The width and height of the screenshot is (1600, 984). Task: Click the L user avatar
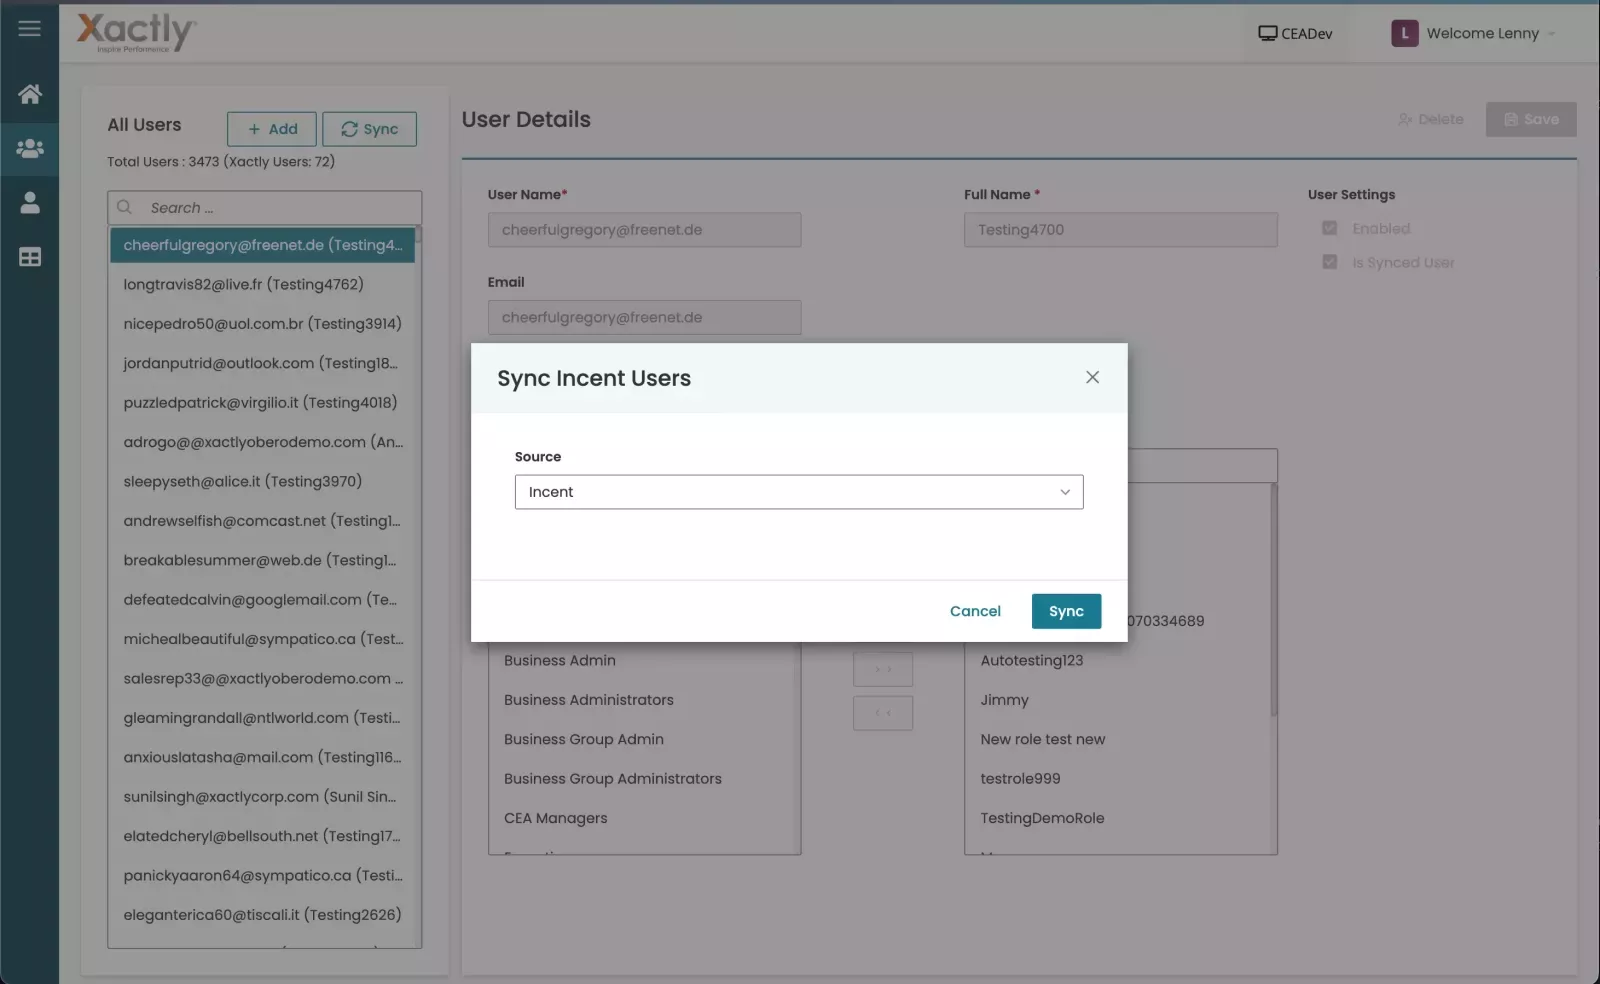[x=1404, y=33]
